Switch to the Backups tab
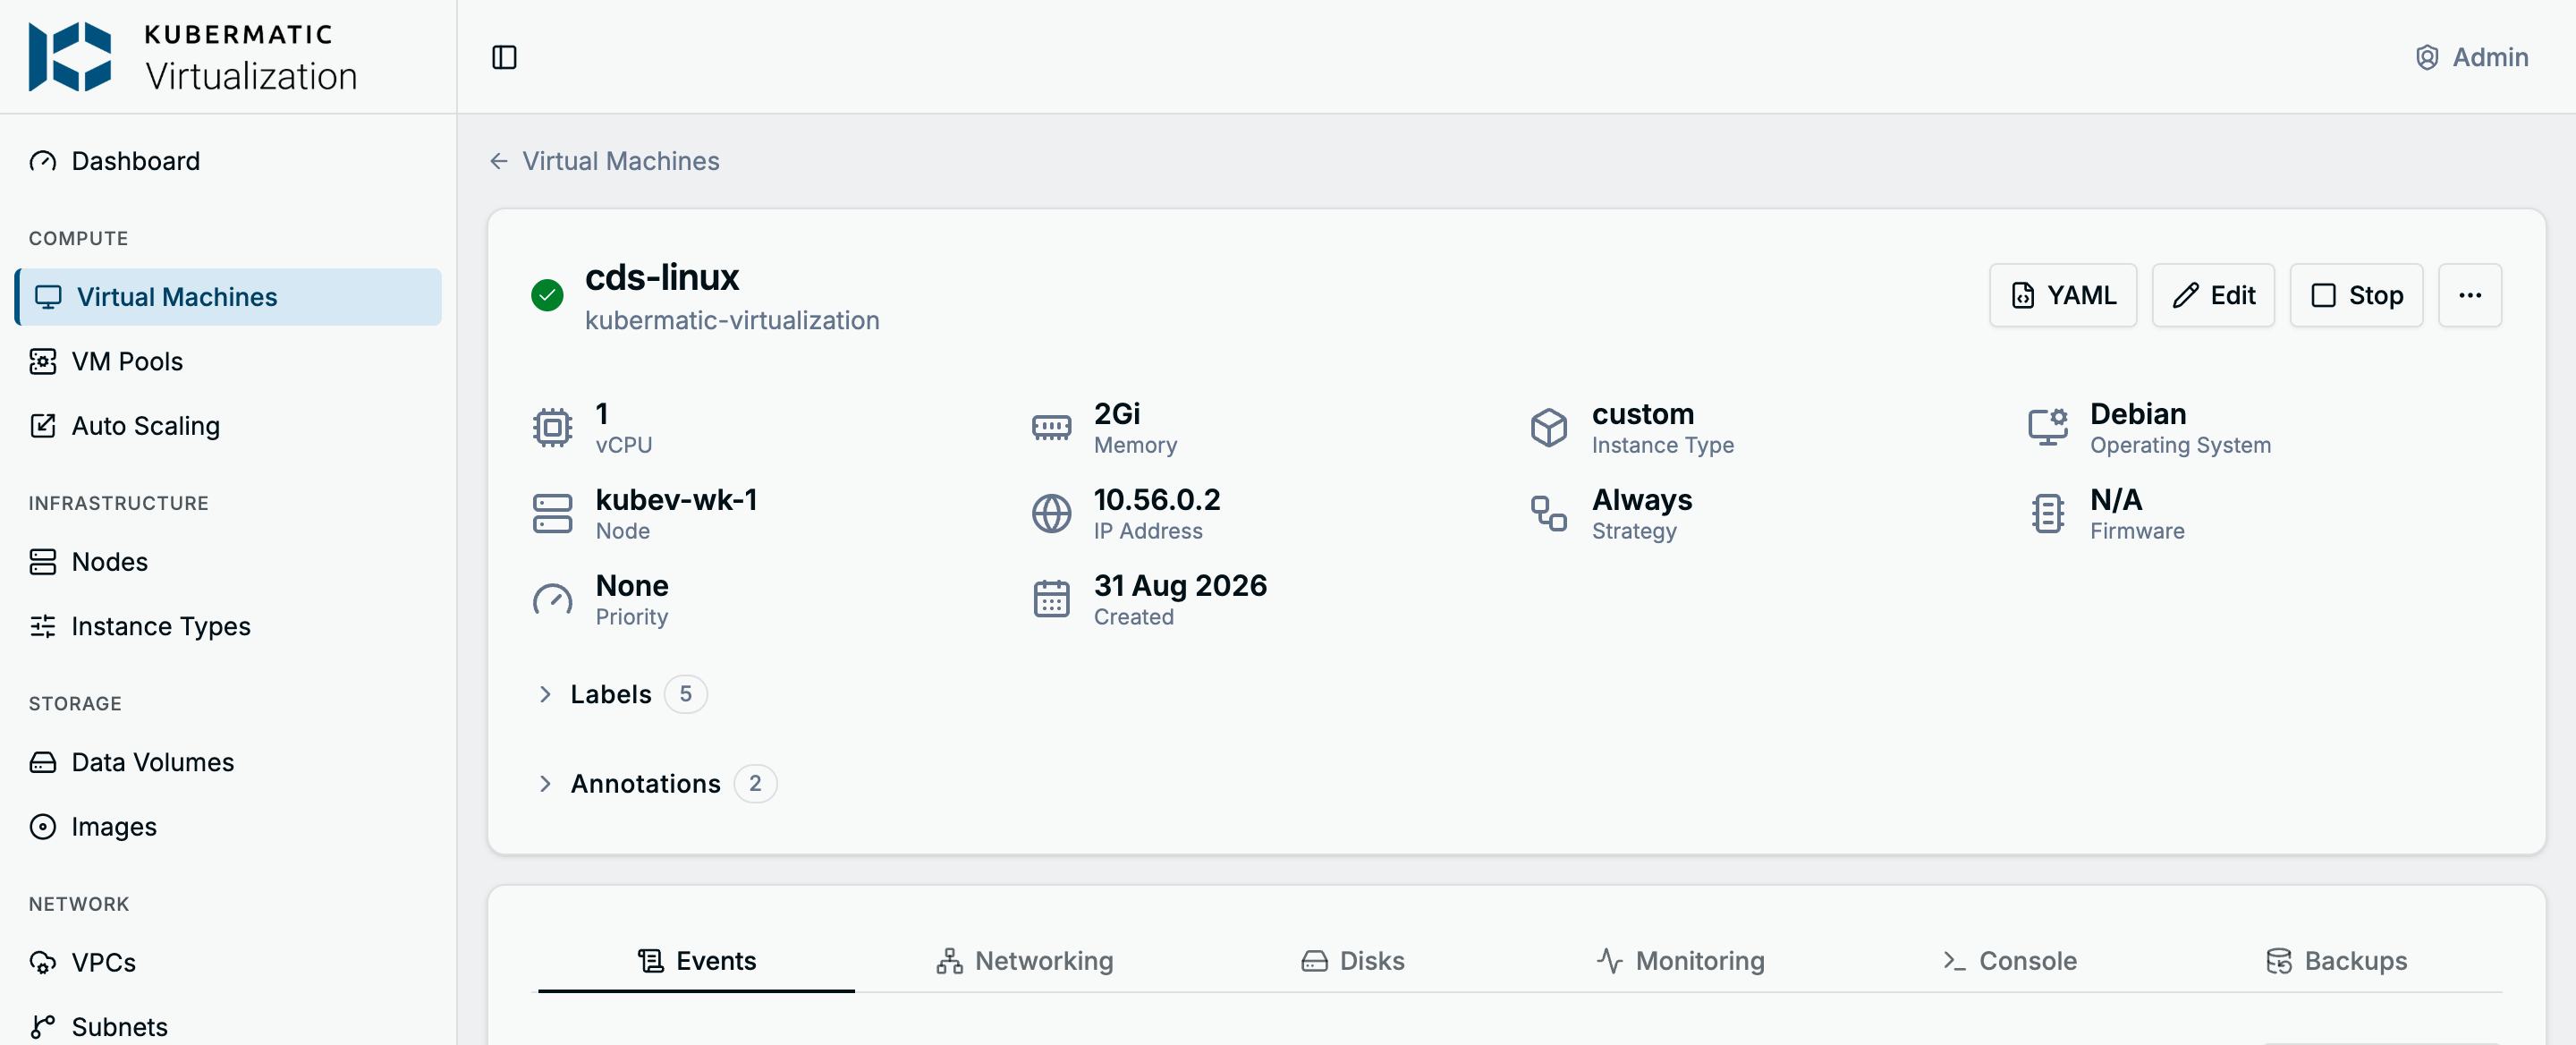 click(x=2337, y=961)
